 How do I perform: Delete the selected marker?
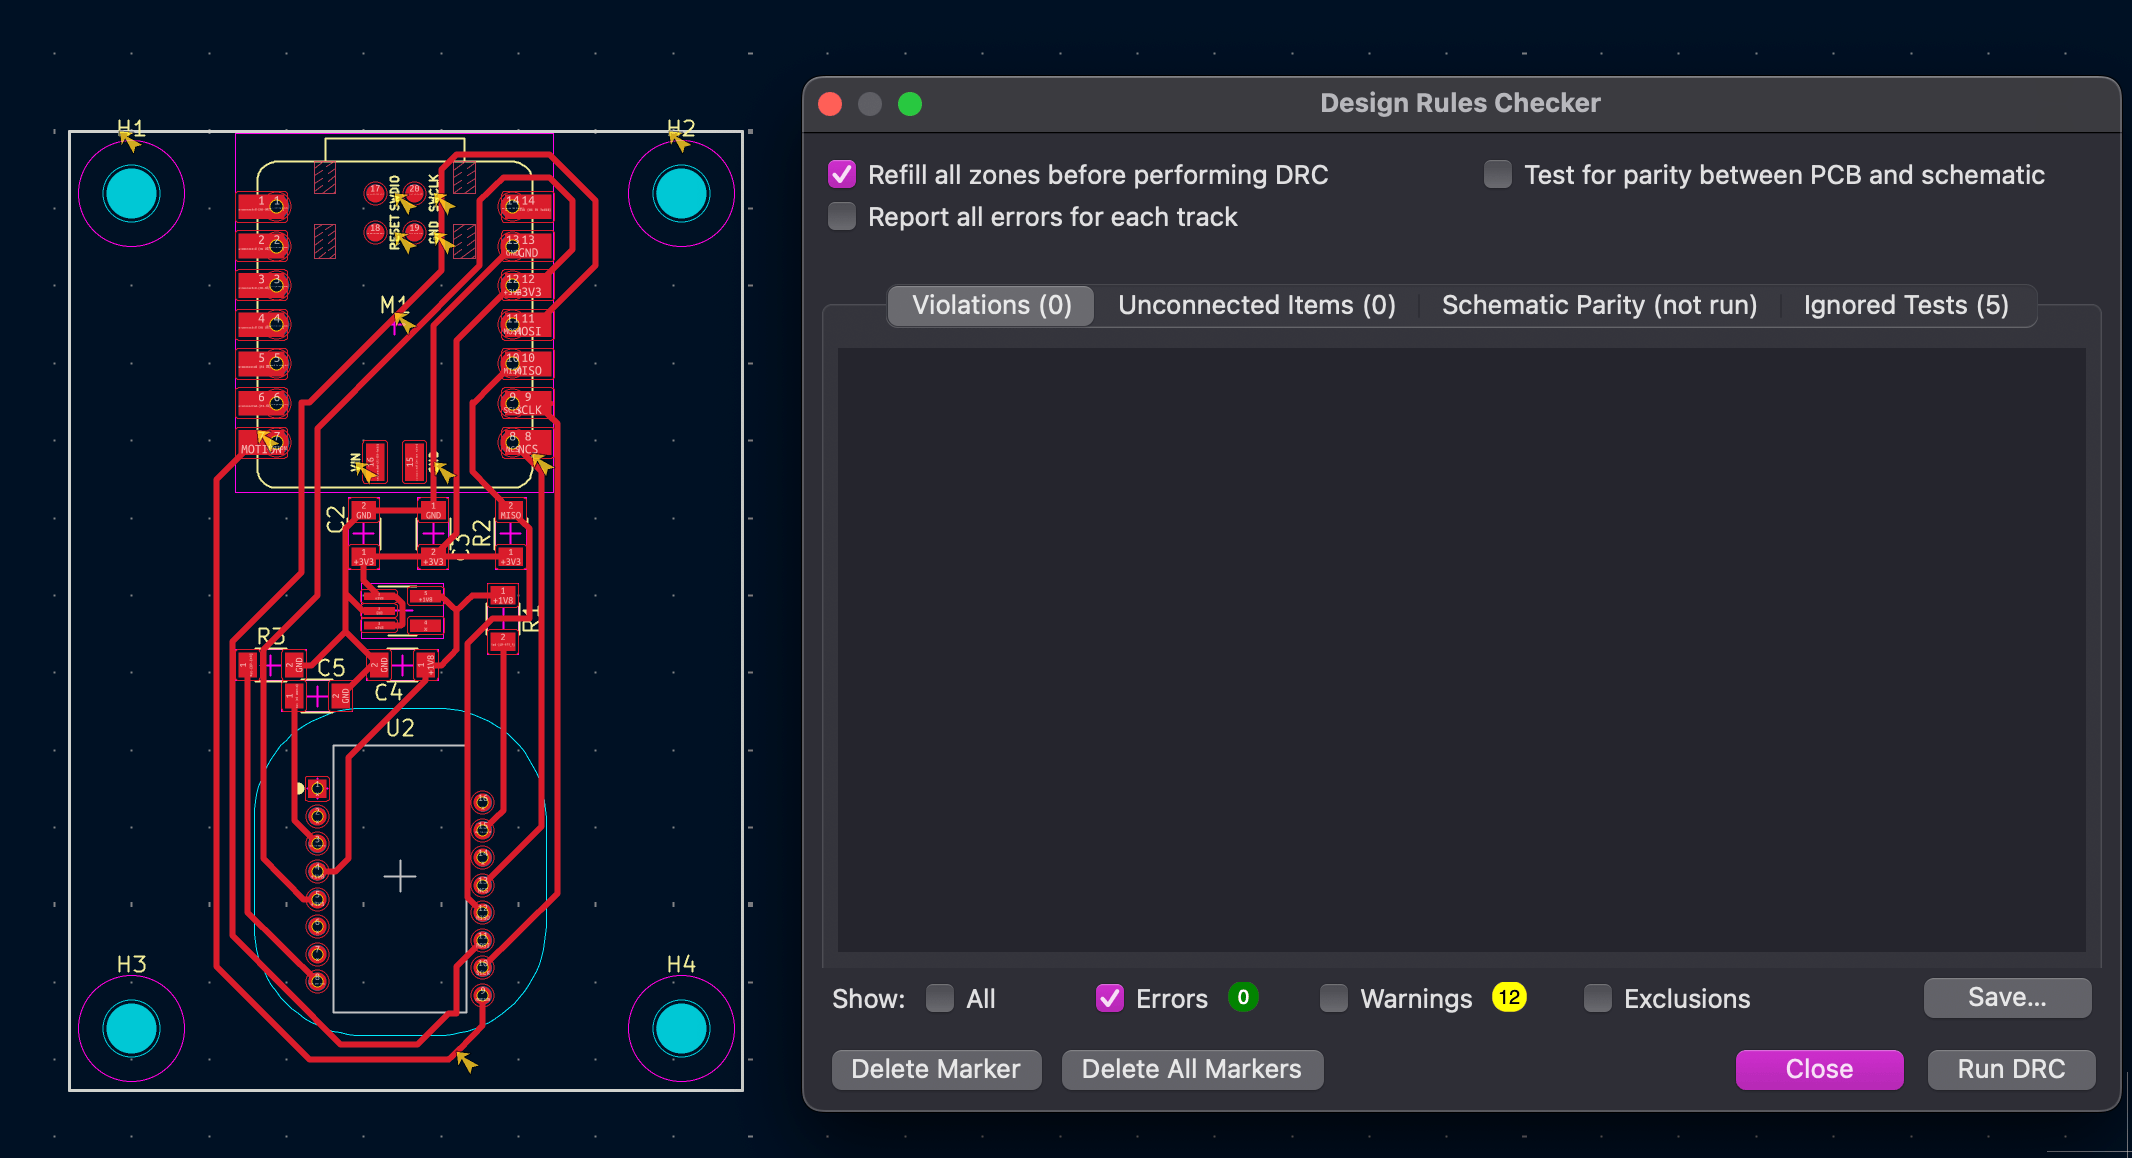point(936,1069)
